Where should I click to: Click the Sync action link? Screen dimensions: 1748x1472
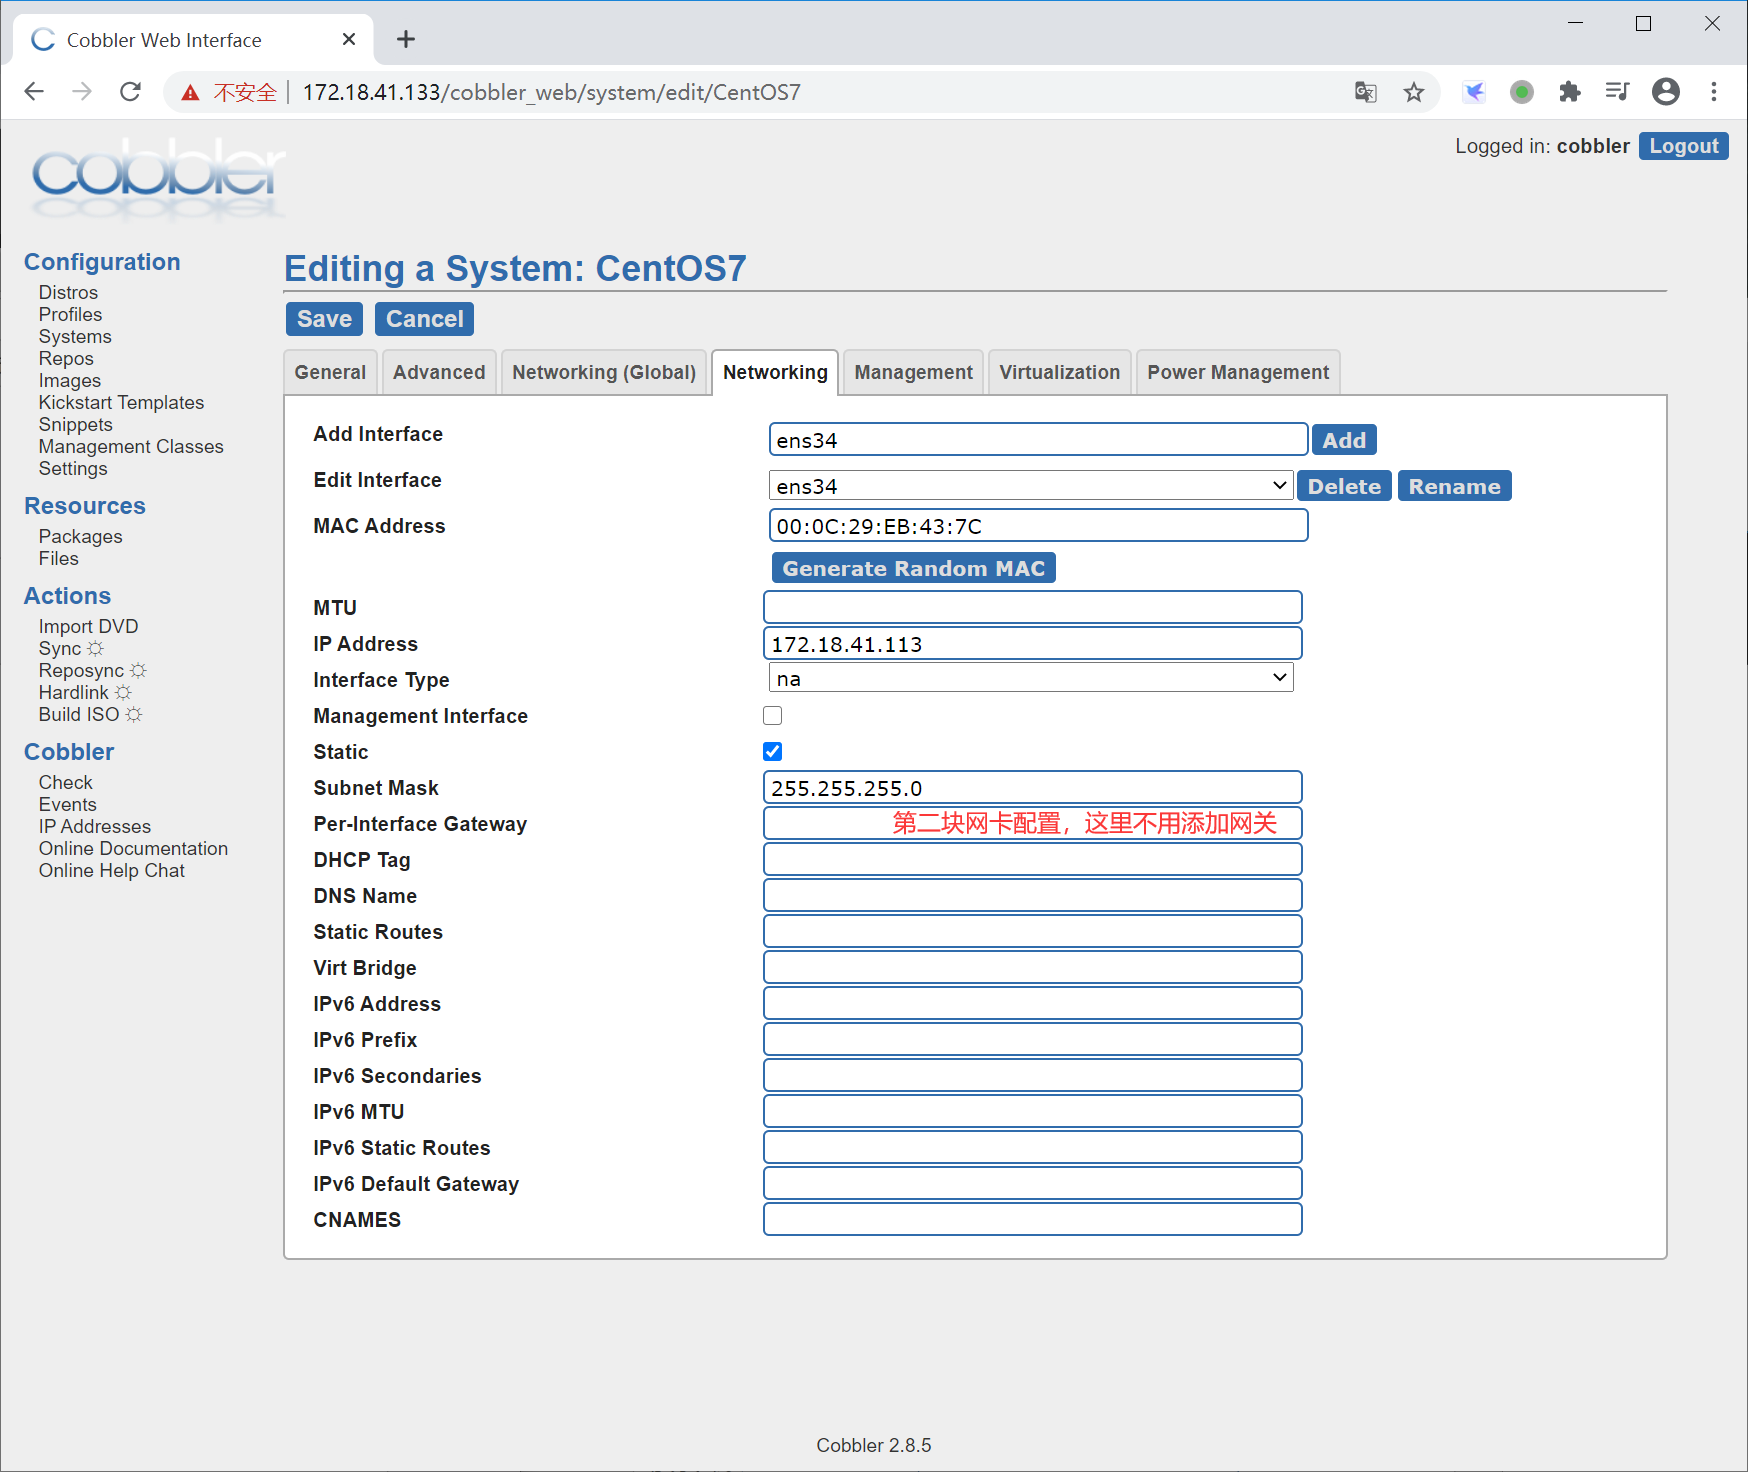[60, 648]
